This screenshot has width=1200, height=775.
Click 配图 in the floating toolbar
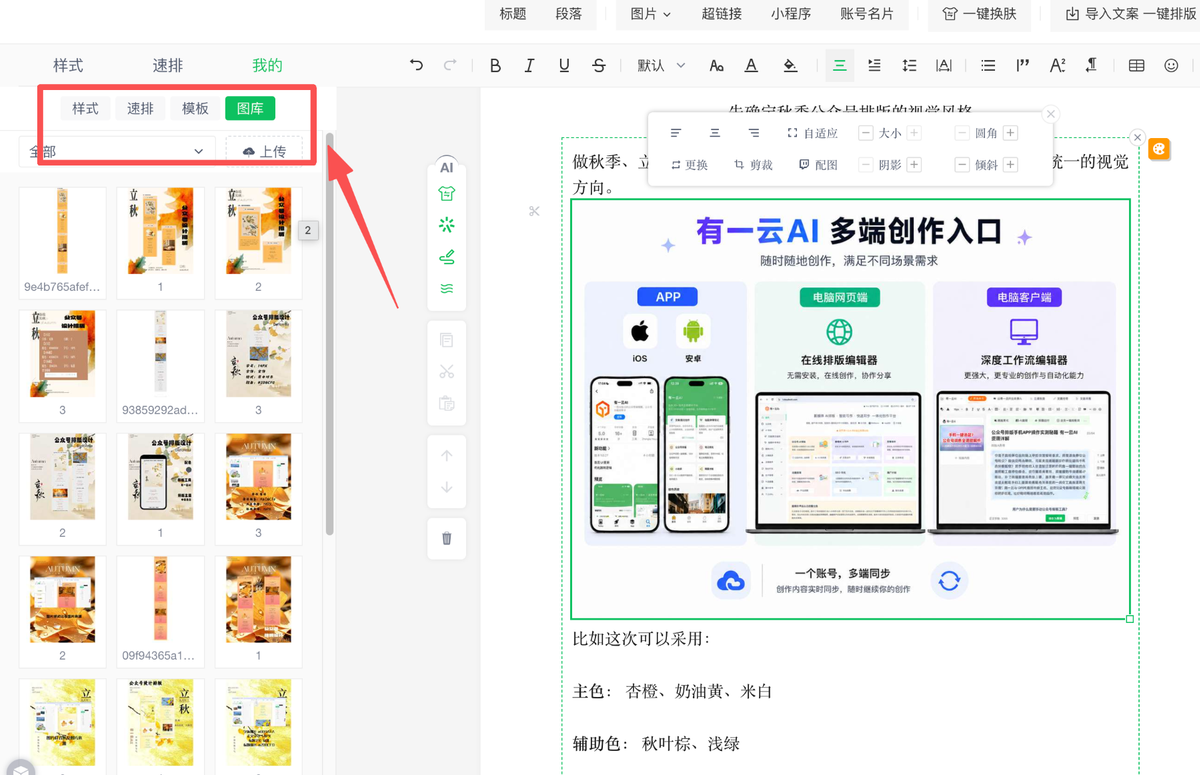pyautogui.click(x=818, y=165)
